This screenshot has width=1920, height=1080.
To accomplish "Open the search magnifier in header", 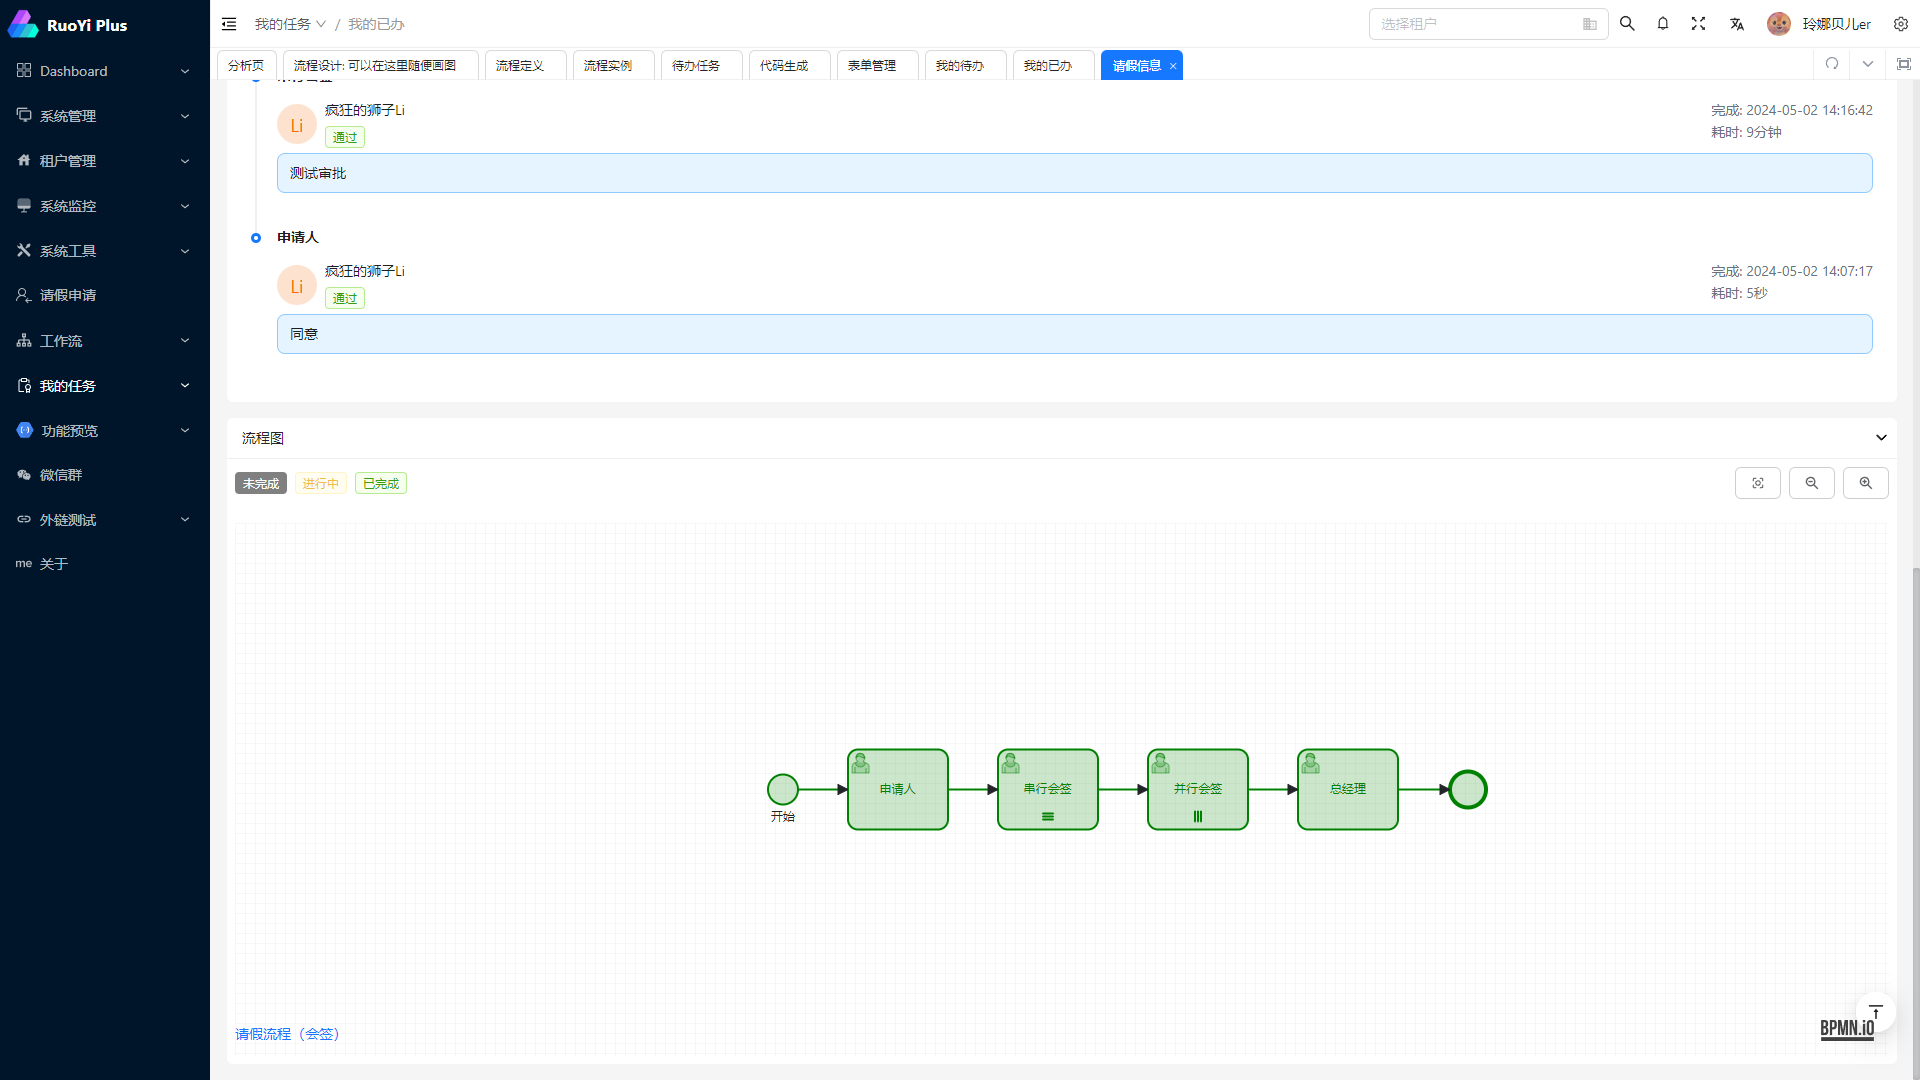I will click(x=1627, y=24).
